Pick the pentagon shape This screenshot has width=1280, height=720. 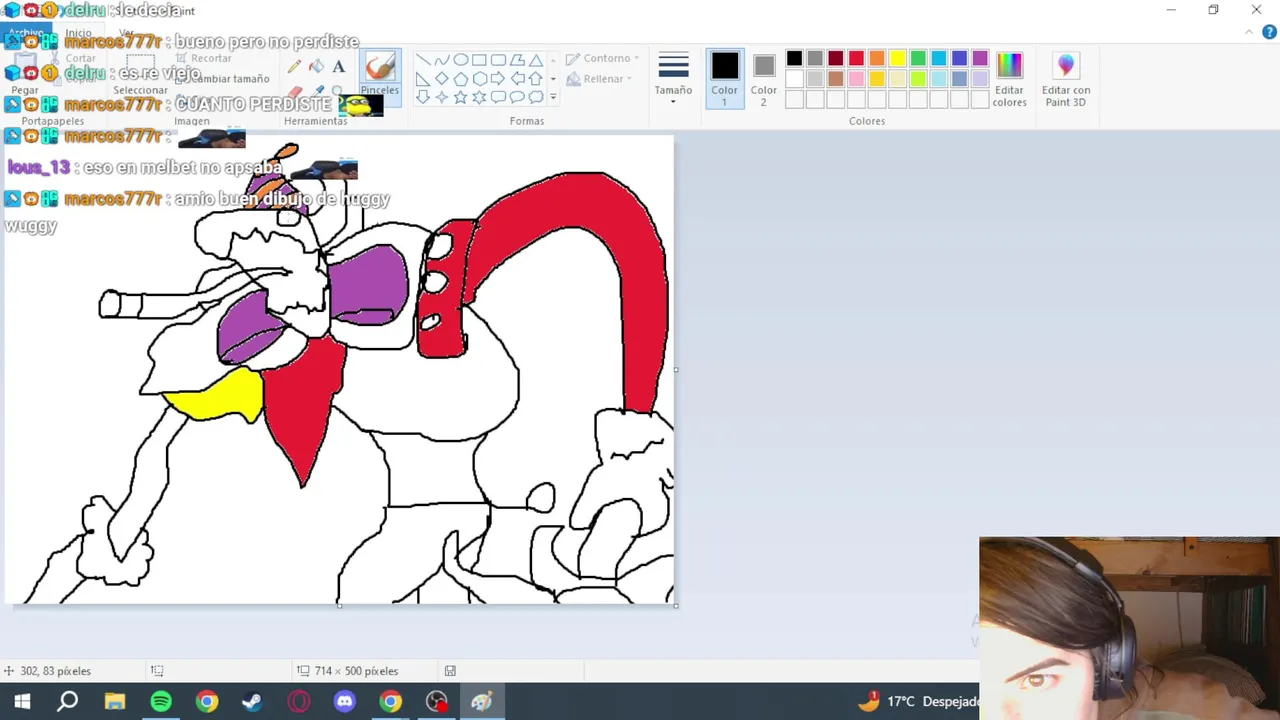click(x=460, y=79)
